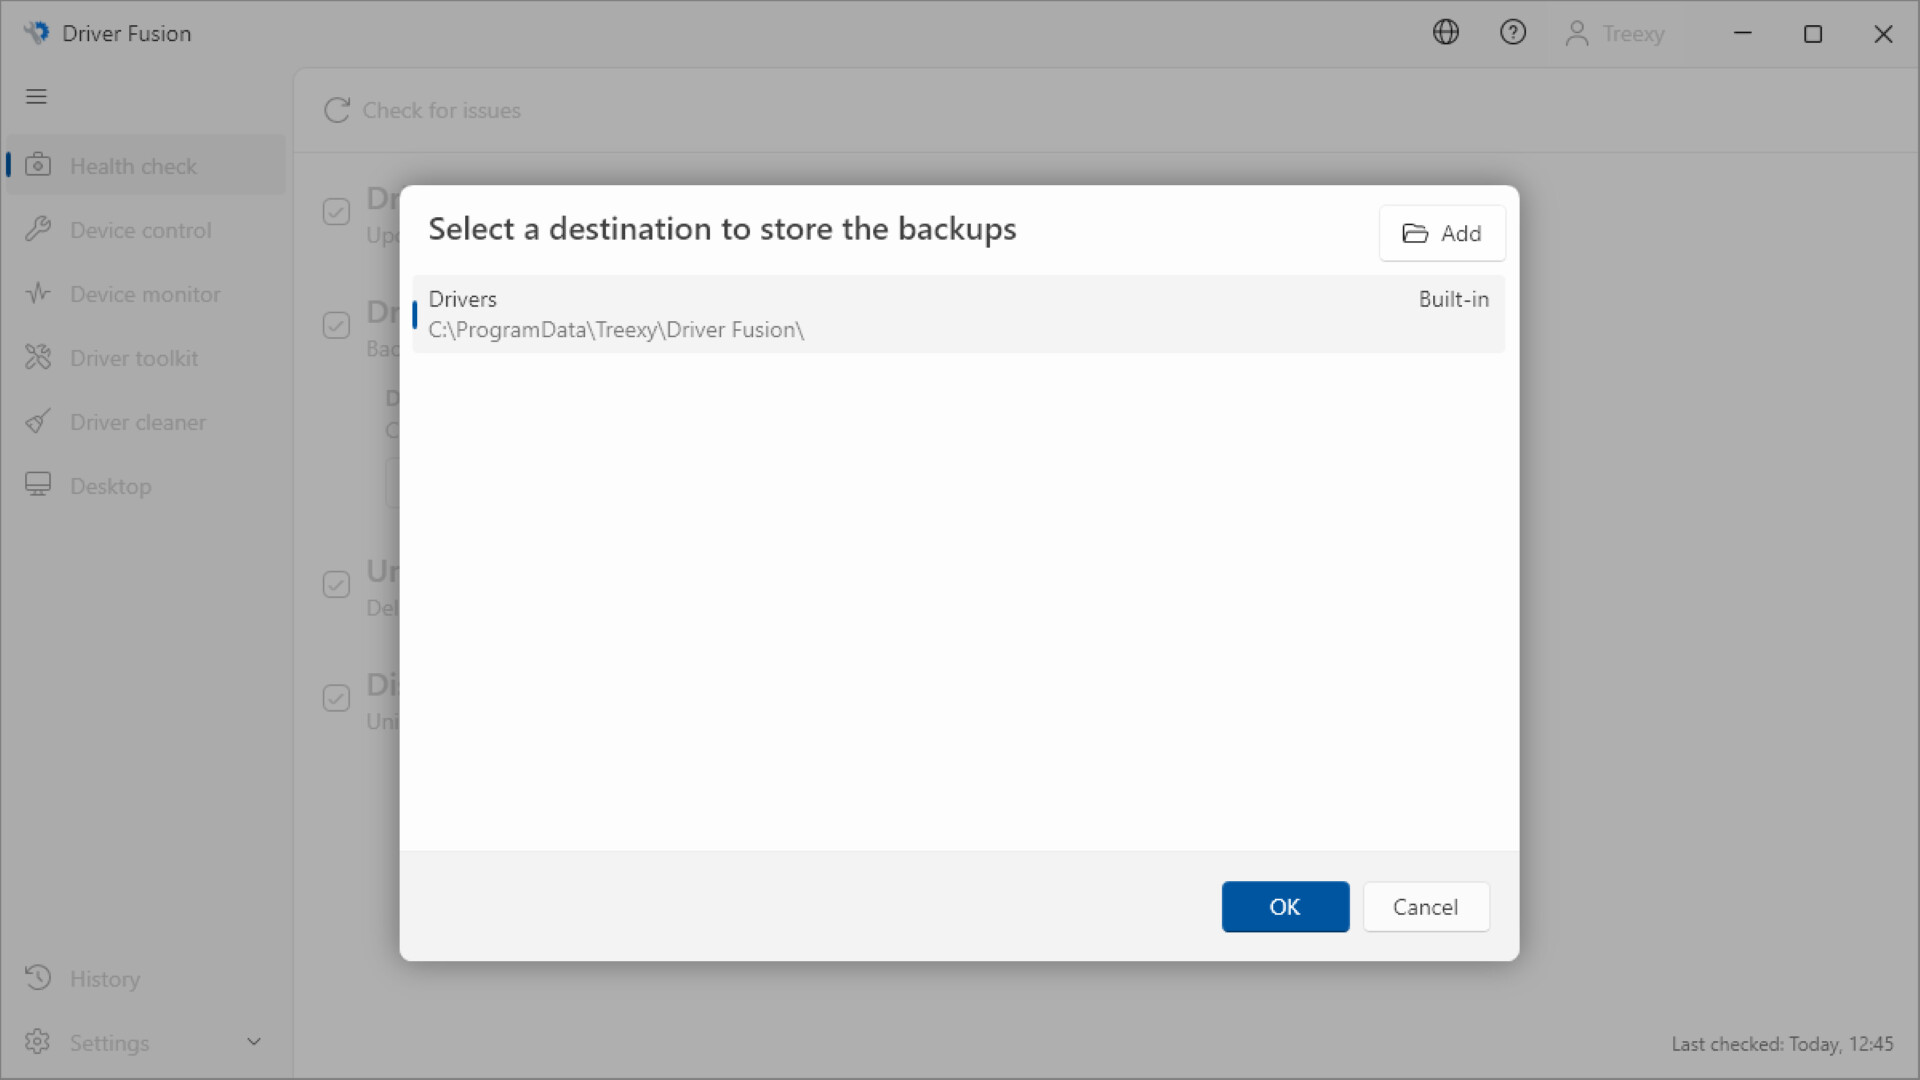Open the hamburger navigation menu

pyautogui.click(x=36, y=96)
